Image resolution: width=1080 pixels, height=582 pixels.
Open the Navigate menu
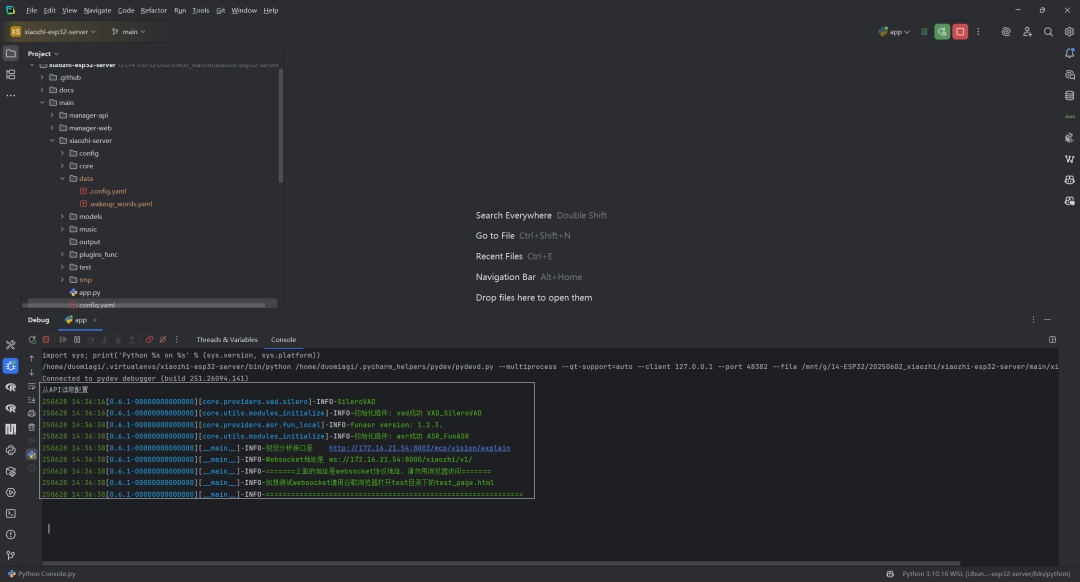(x=97, y=10)
